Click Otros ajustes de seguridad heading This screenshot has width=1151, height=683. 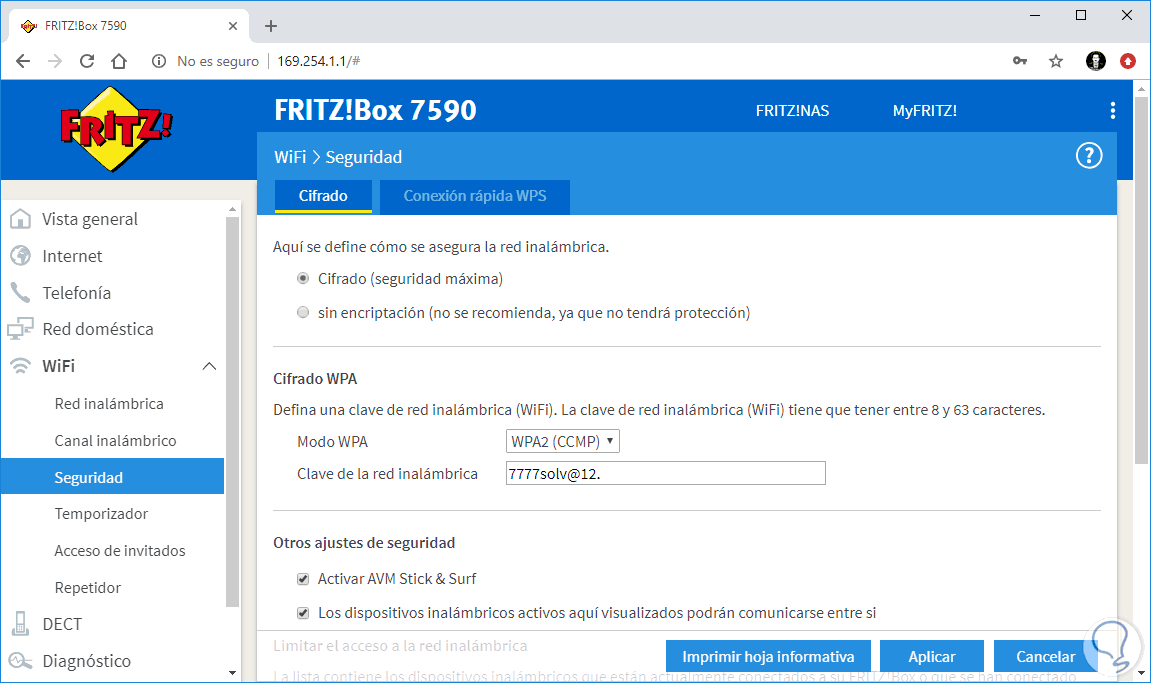coord(364,543)
